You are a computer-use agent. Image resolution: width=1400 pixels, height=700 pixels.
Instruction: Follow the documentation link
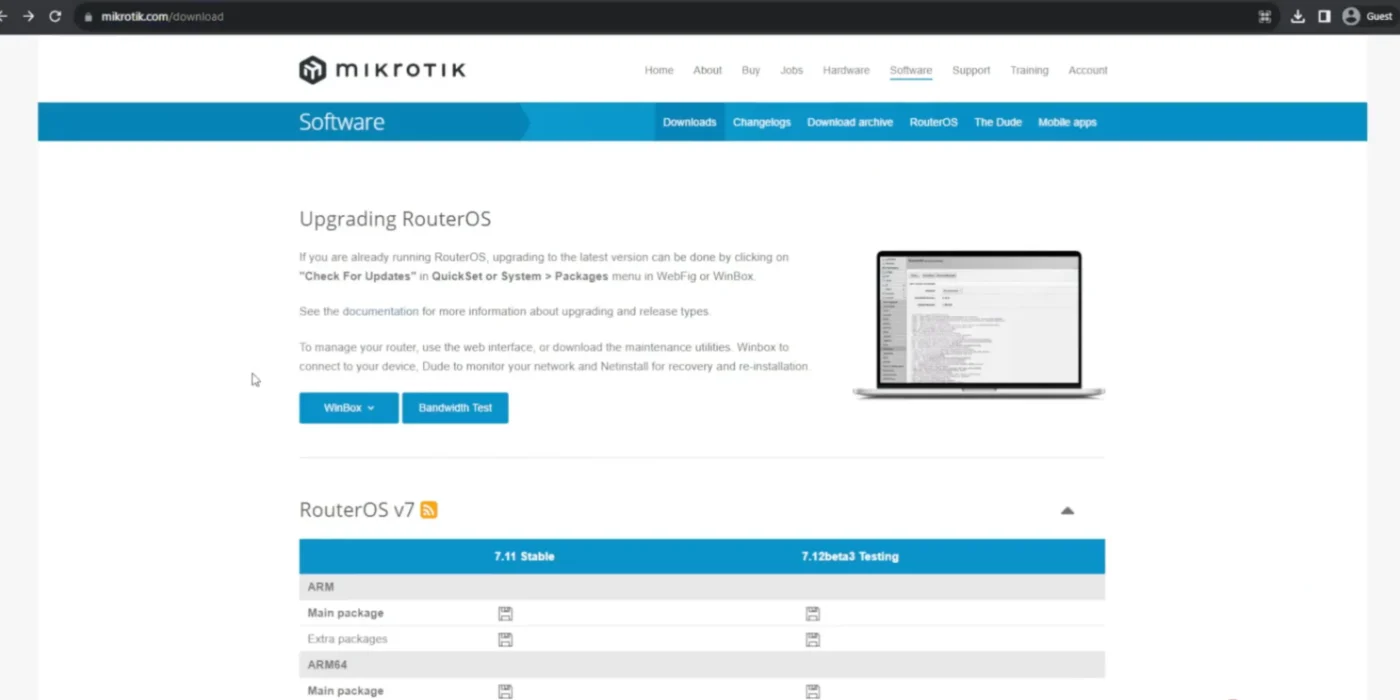tap(380, 312)
